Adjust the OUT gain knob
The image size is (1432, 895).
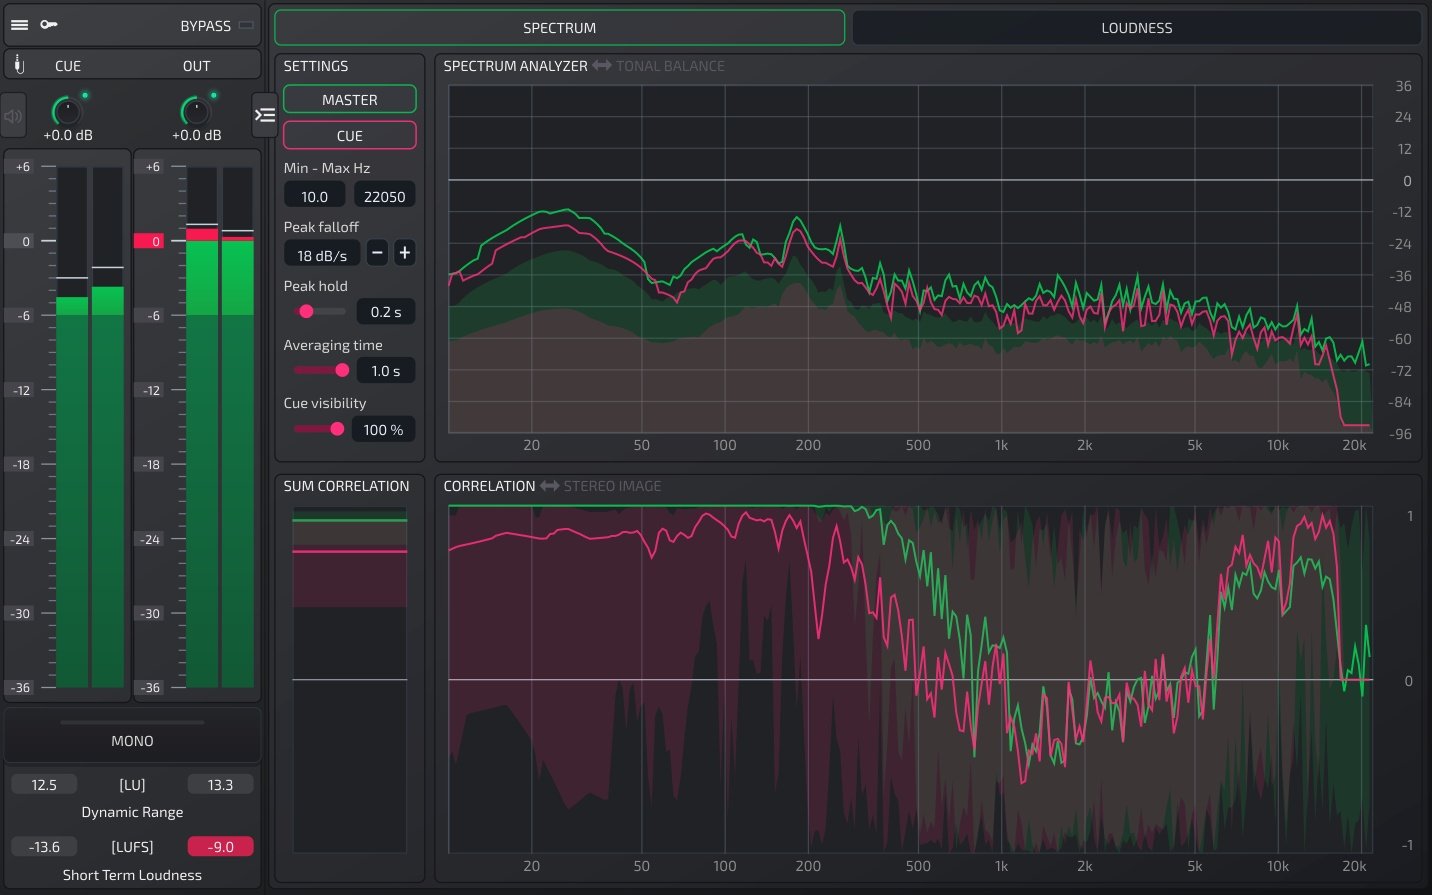tap(195, 110)
